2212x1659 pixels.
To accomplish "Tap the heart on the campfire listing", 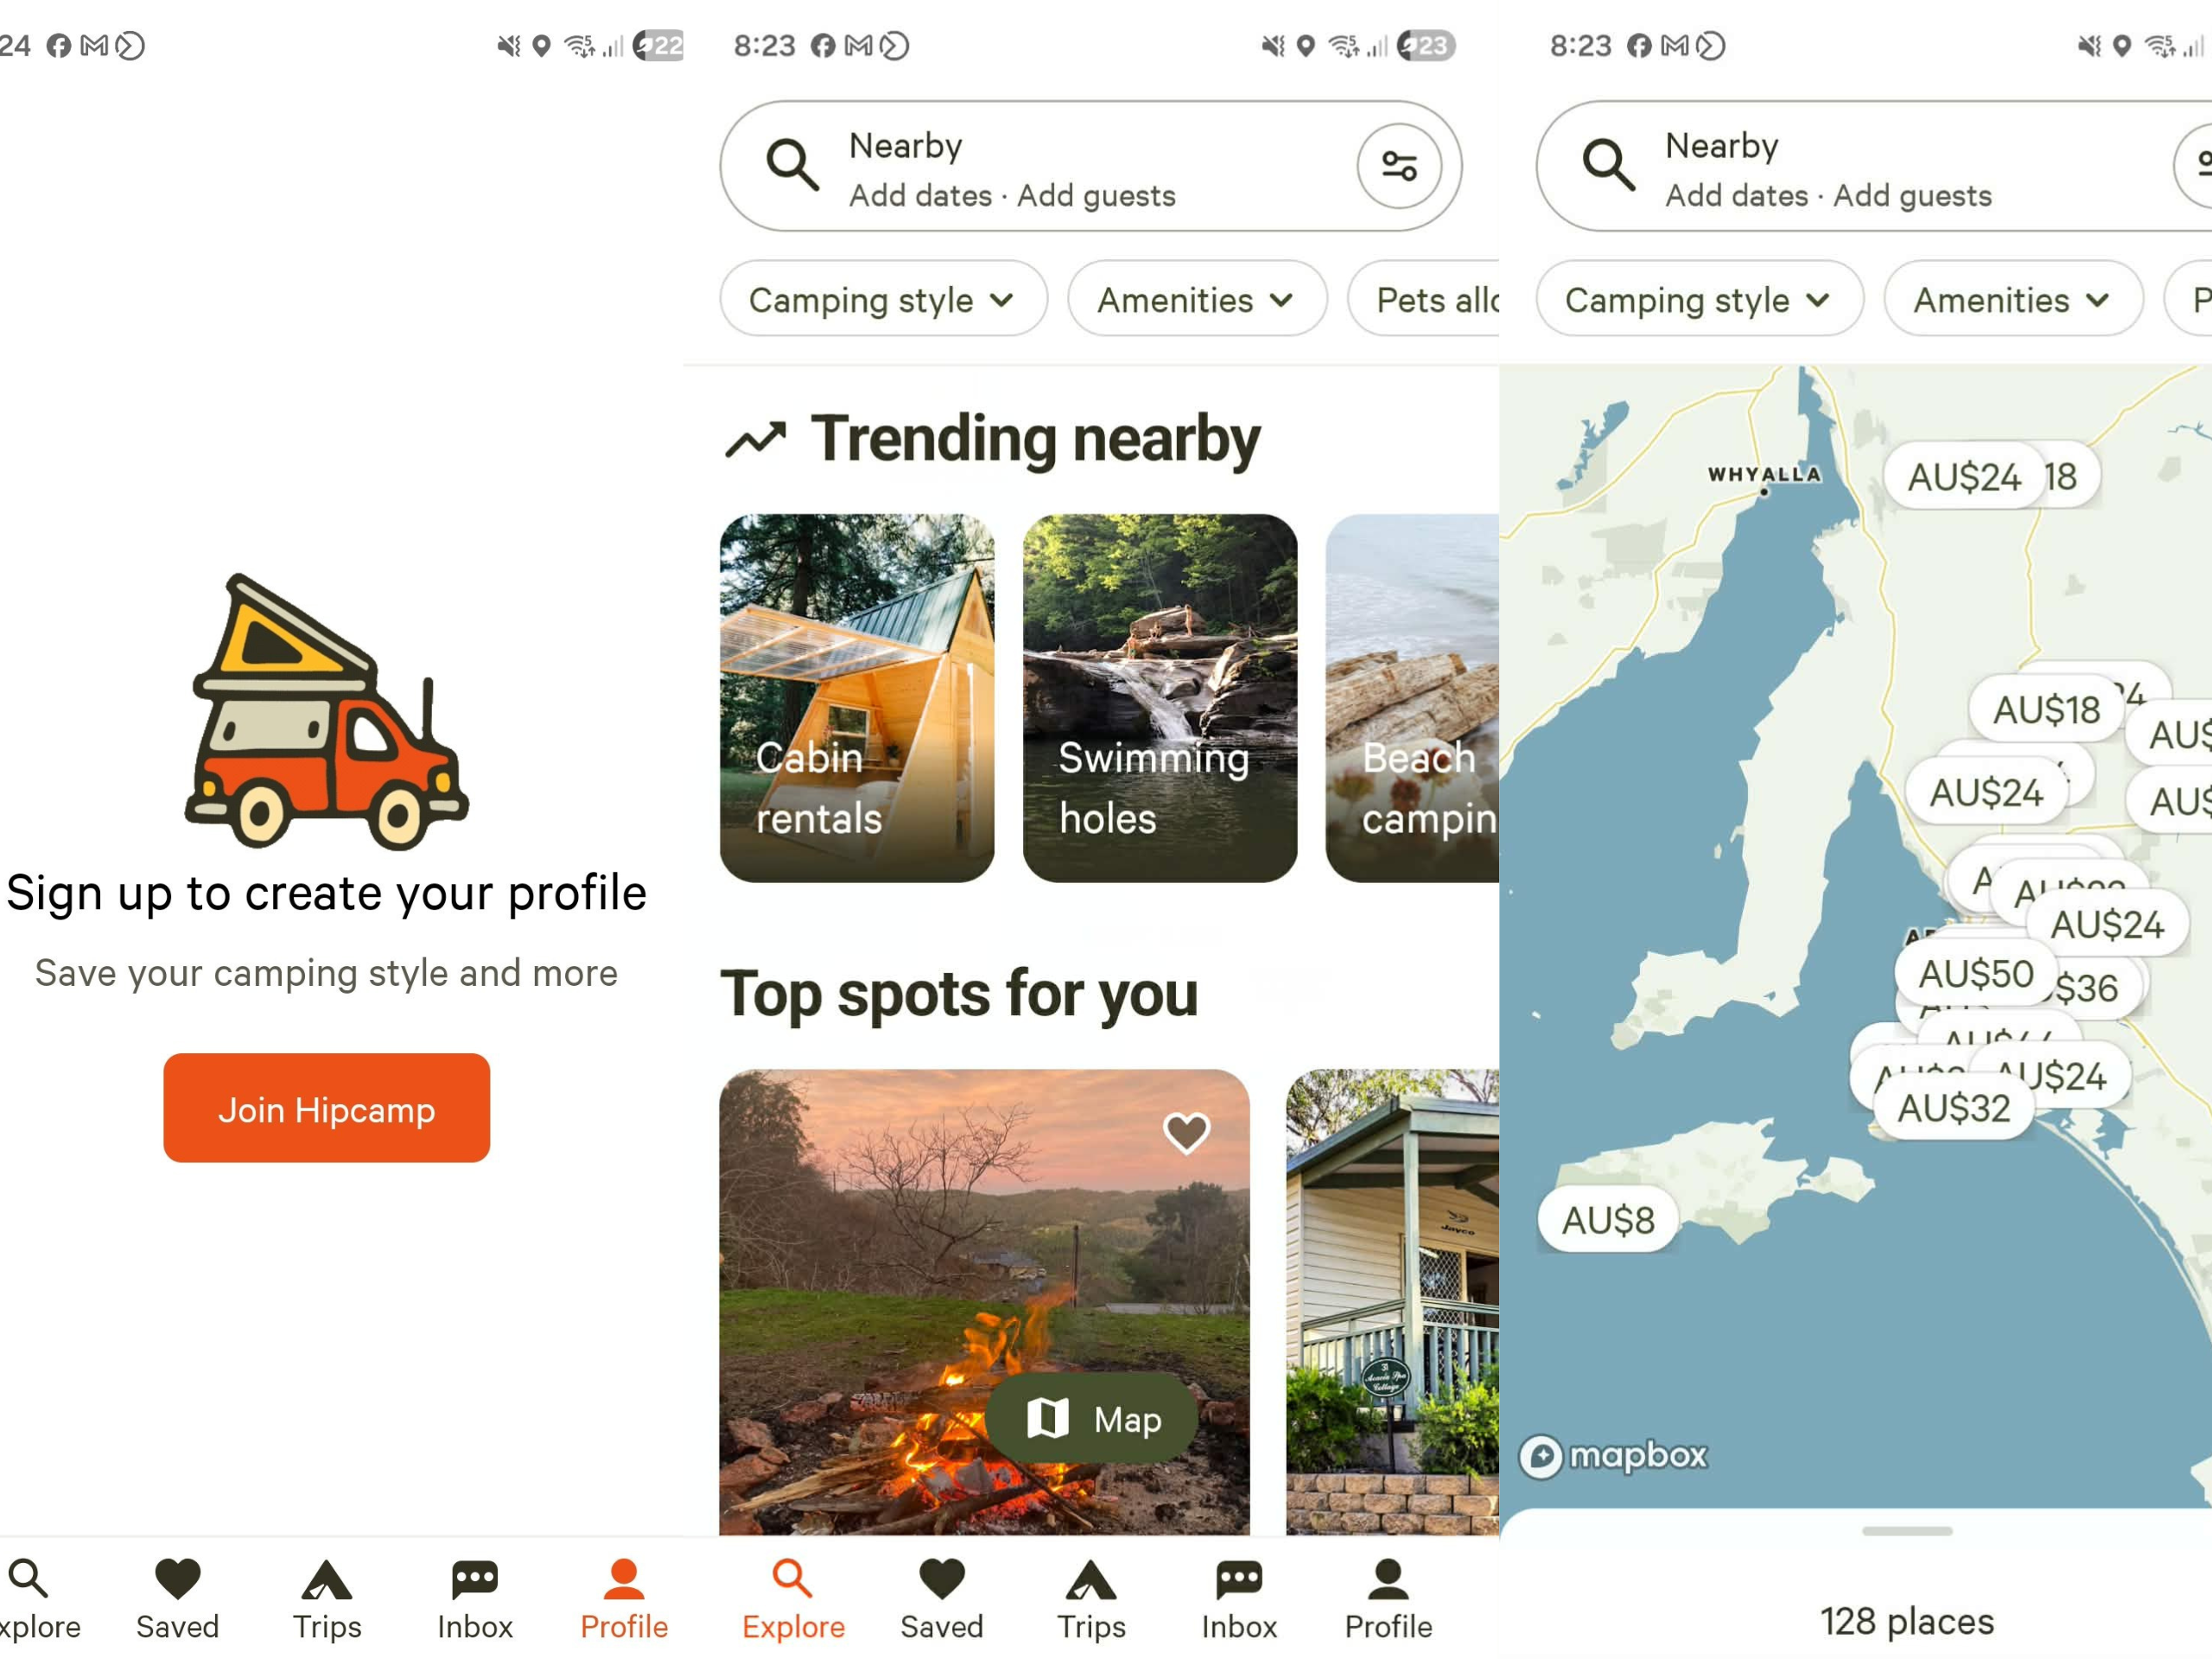I will point(1186,1131).
